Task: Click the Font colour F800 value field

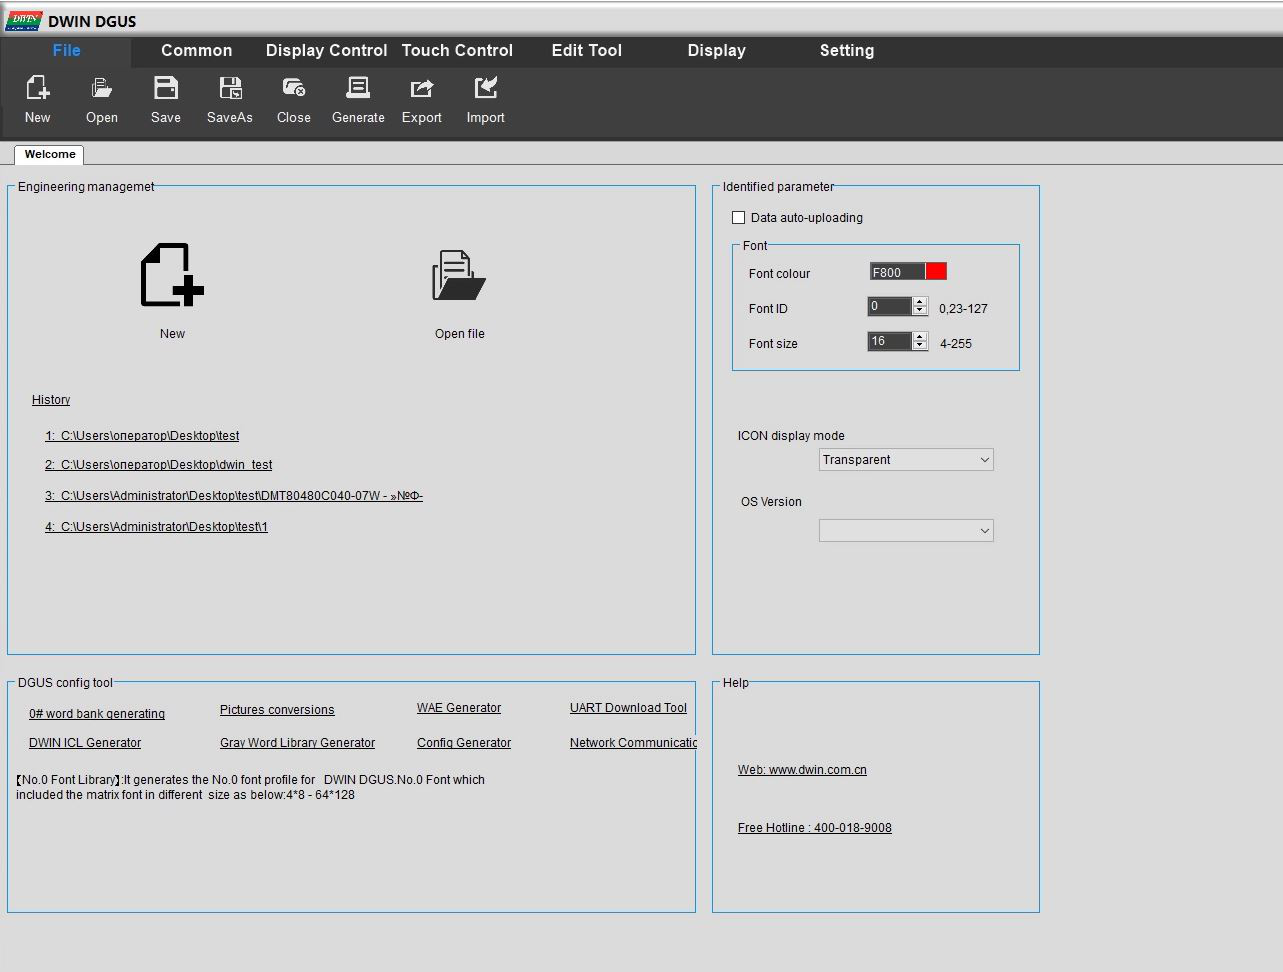Action: 897,272
